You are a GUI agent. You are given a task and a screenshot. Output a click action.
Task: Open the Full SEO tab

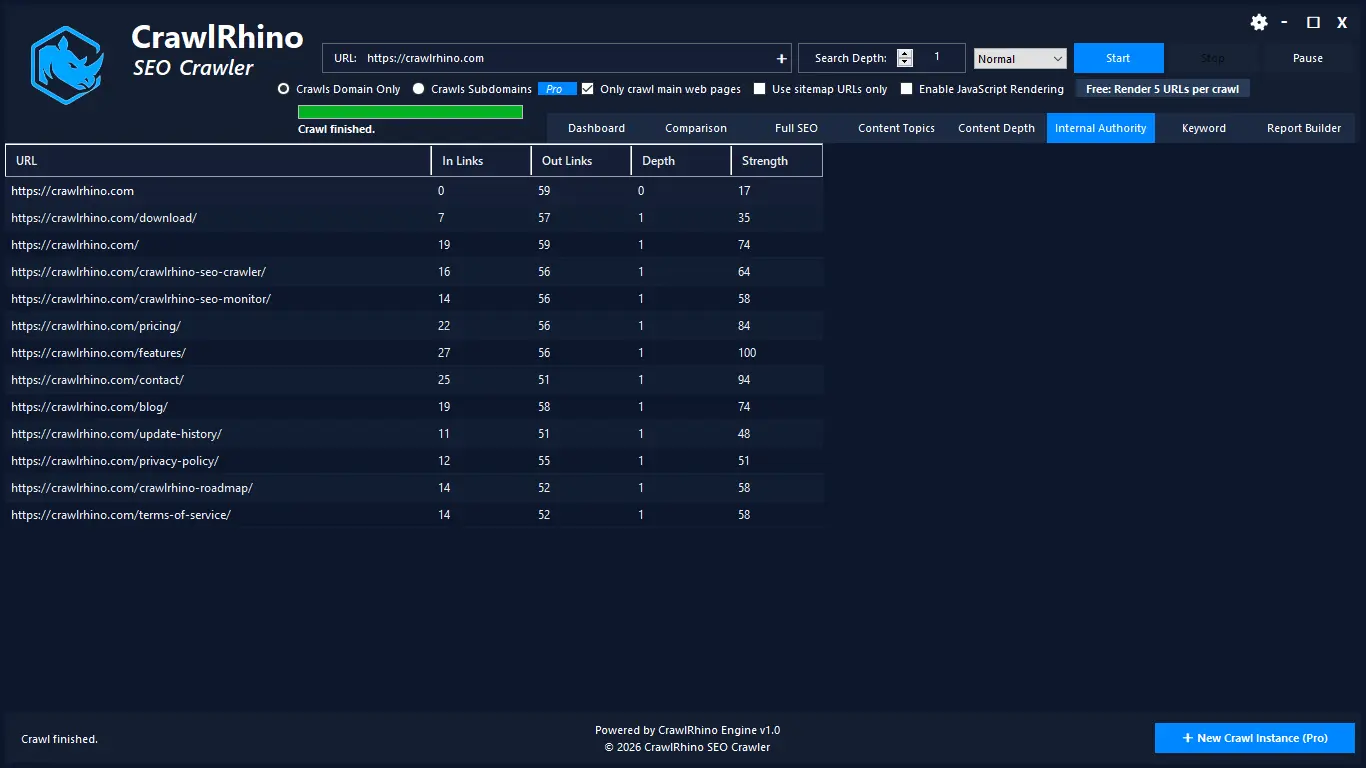(x=796, y=128)
